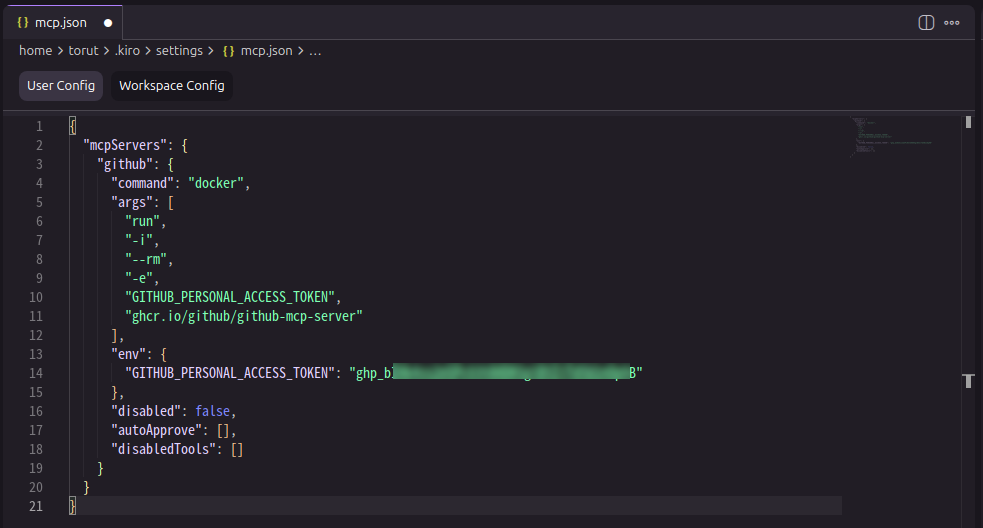Open the .kiro breadcrumb dropdown

coord(127,50)
